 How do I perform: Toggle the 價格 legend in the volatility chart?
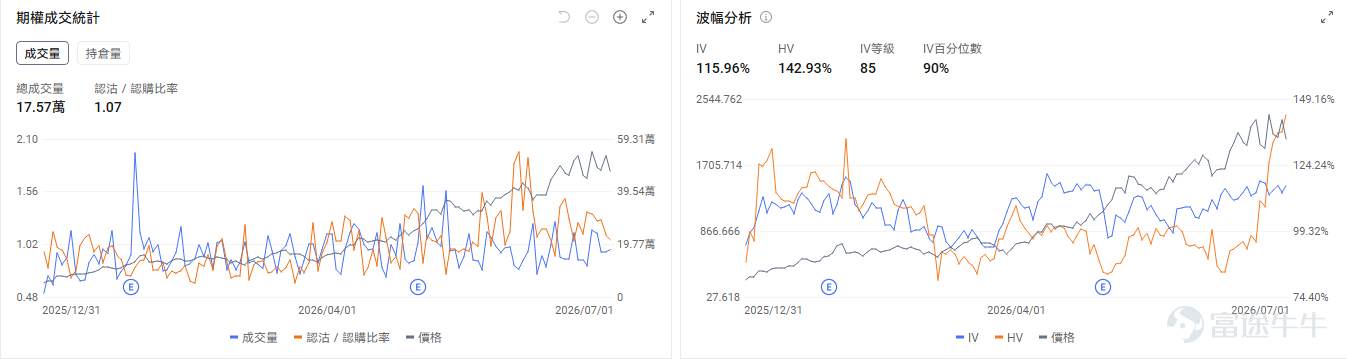pos(1056,338)
